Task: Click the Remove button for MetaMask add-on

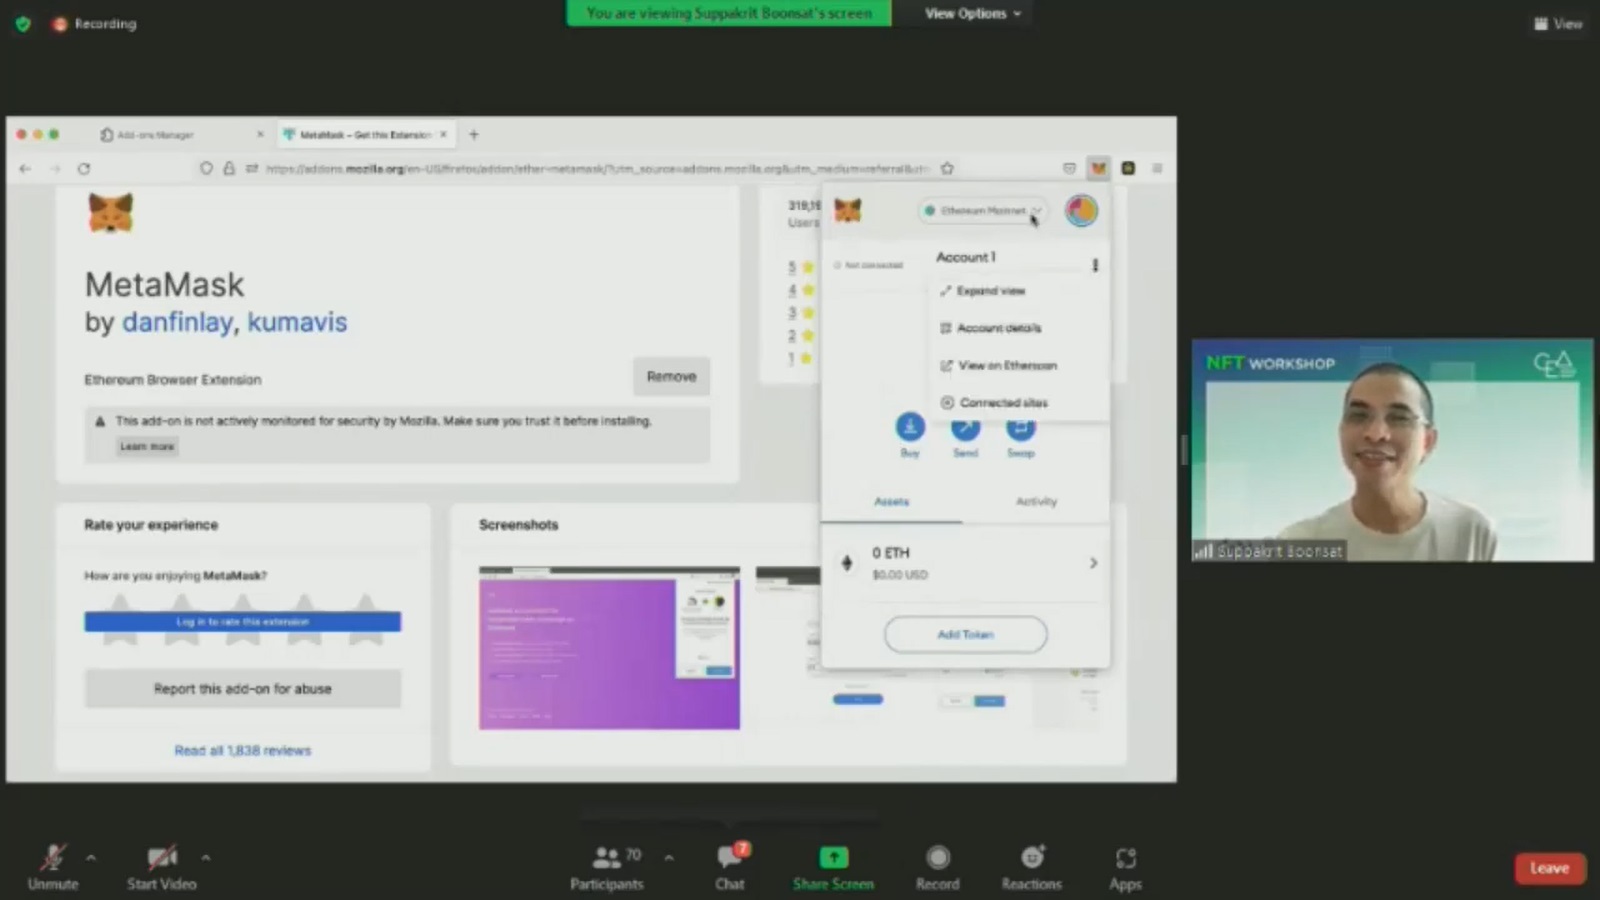Action: tap(671, 377)
